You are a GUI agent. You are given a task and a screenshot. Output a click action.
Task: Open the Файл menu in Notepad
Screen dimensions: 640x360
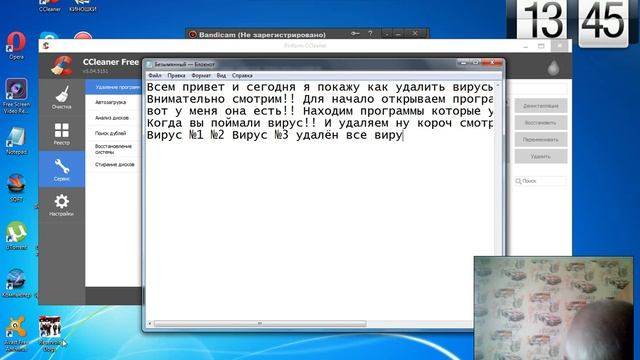point(155,76)
